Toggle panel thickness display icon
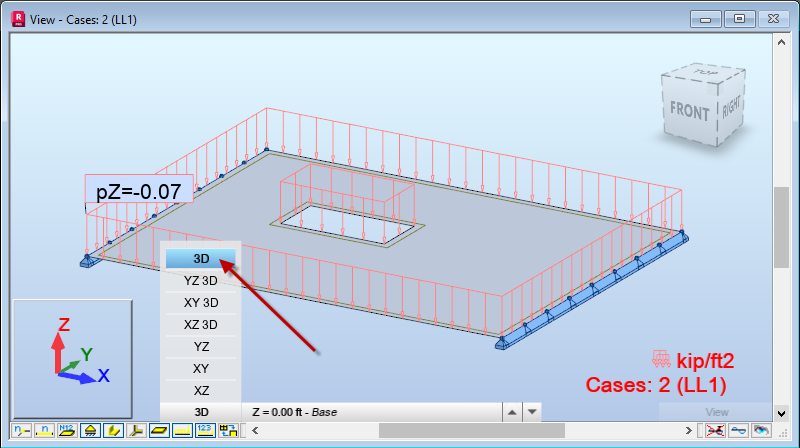The image size is (800, 448). 159,431
